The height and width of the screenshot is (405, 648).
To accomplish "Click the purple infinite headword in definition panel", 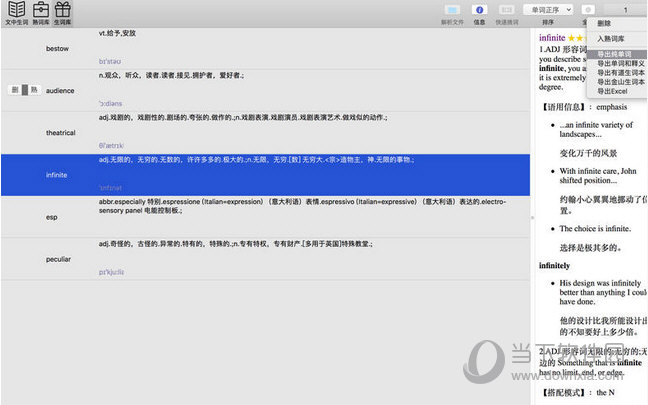I will click(552, 38).
